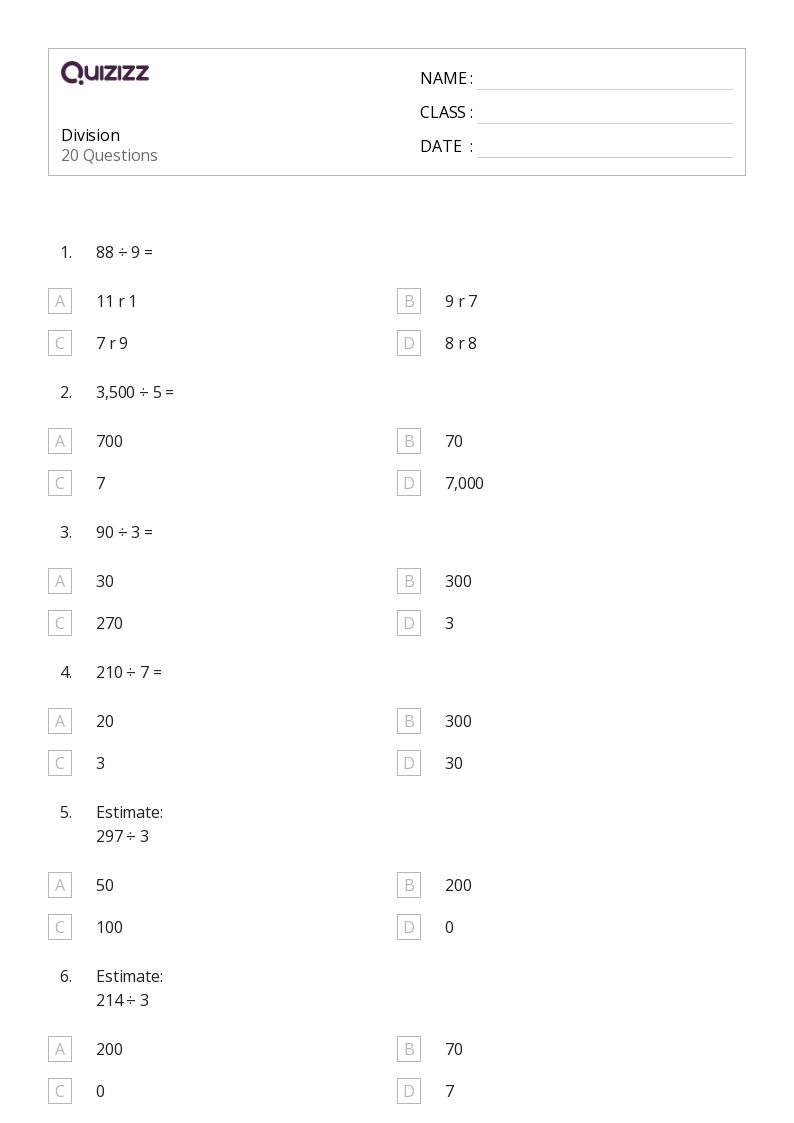Viewport: 794px width, 1123px height.
Task: Choose option A '30' for 90 ÷ 3
Action: [x=60, y=582]
